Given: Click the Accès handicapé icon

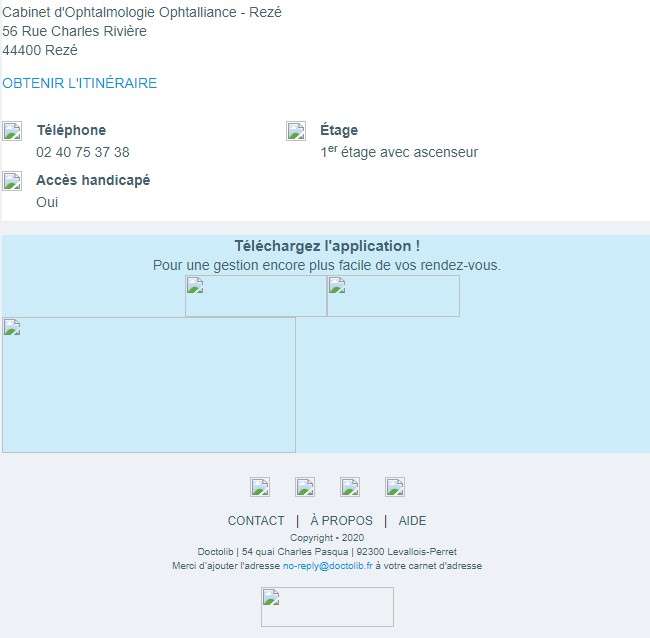Looking at the screenshot, I should (12, 181).
